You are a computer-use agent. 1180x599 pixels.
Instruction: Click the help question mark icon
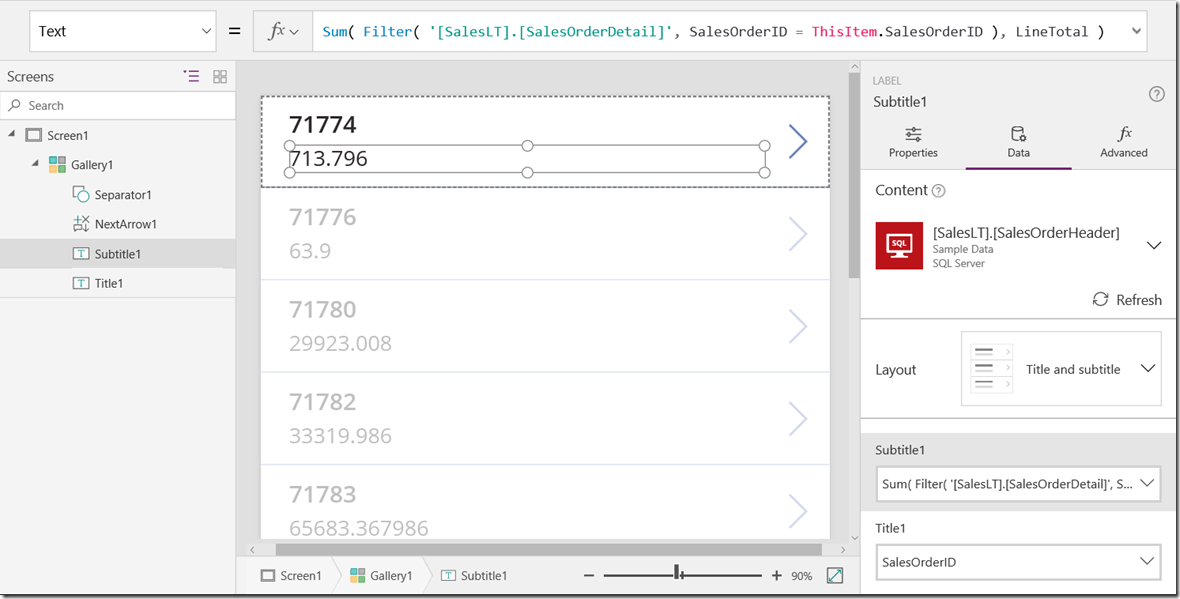pyautogui.click(x=1156, y=94)
